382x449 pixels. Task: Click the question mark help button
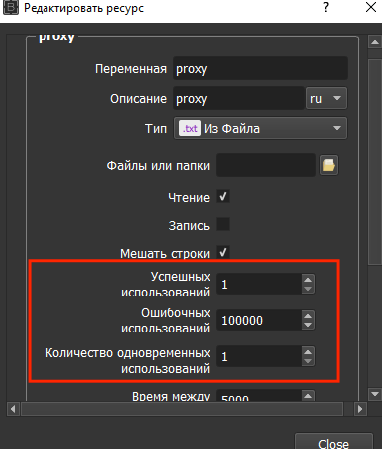point(326,7)
